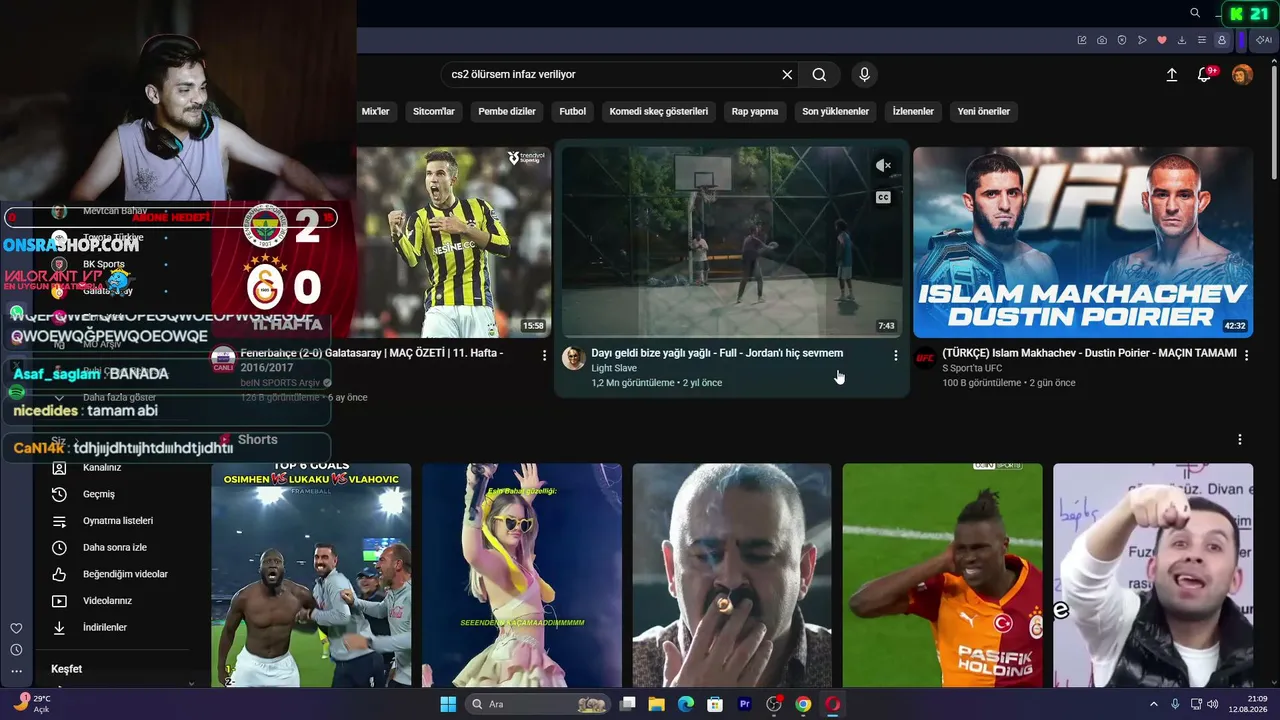Open the browser AI assistant button
The height and width of the screenshot is (720, 1280).
[1264, 40]
